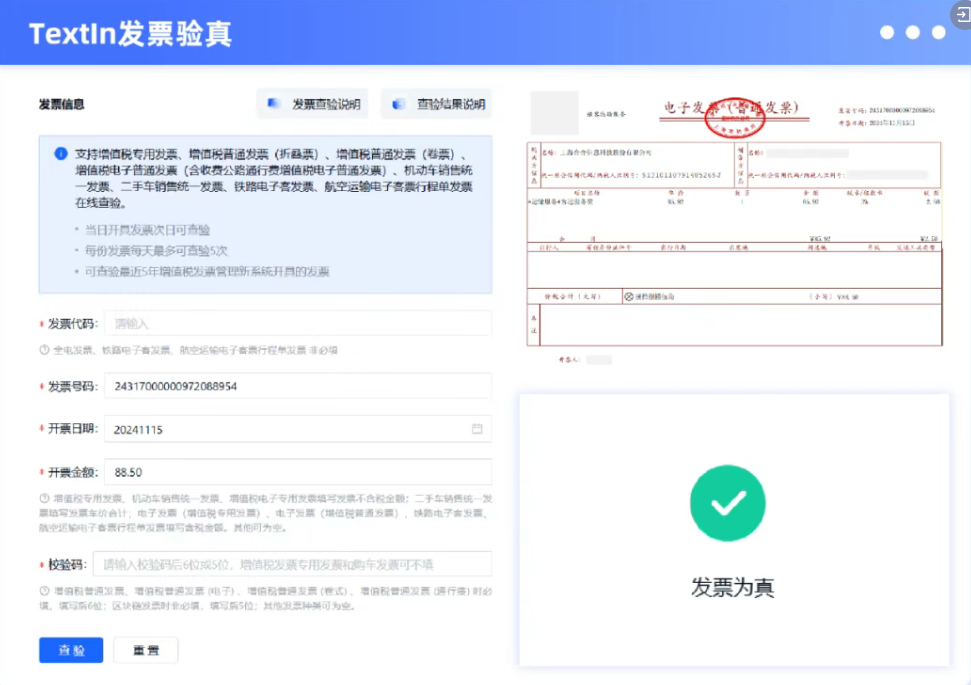Click the help icon under 开票金额 field
971x685 pixels.
coord(44,498)
